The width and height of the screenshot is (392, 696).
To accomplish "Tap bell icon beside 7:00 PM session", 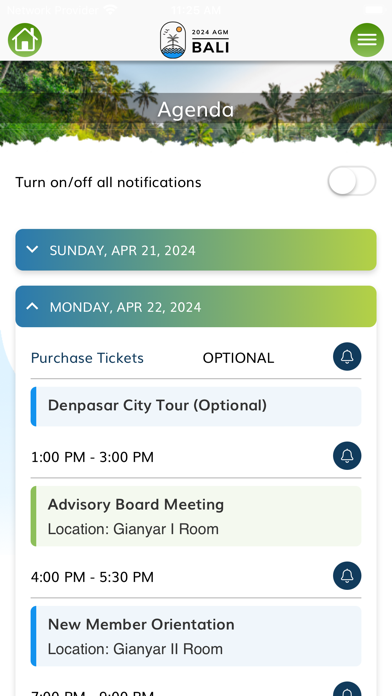I will tap(347, 689).
